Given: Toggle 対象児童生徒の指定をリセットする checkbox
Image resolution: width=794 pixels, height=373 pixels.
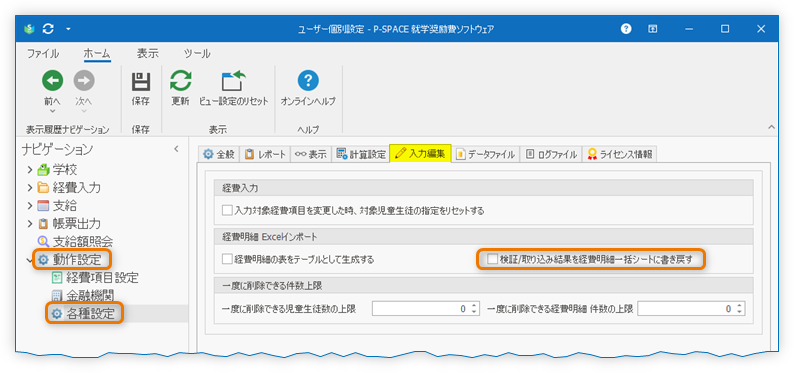Looking at the screenshot, I should click(226, 210).
